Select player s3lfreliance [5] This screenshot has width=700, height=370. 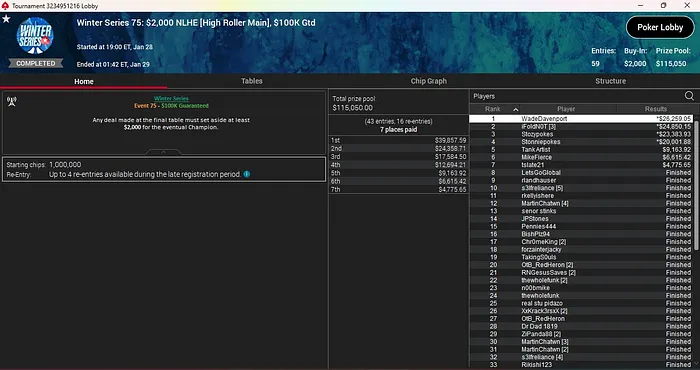click(x=581, y=188)
